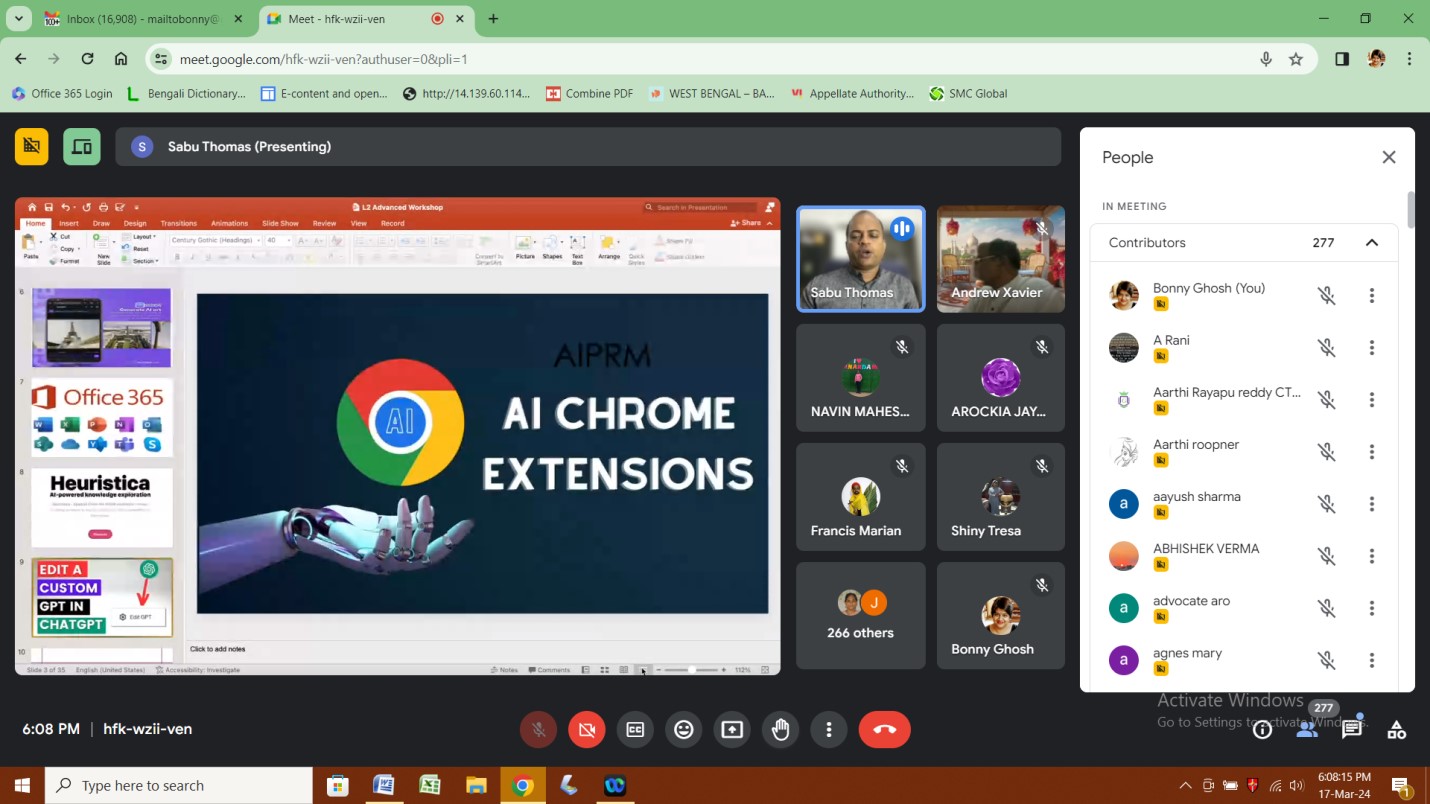Click the raise hand icon
The width and height of the screenshot is (1430, 804).
tap(780, 730)
